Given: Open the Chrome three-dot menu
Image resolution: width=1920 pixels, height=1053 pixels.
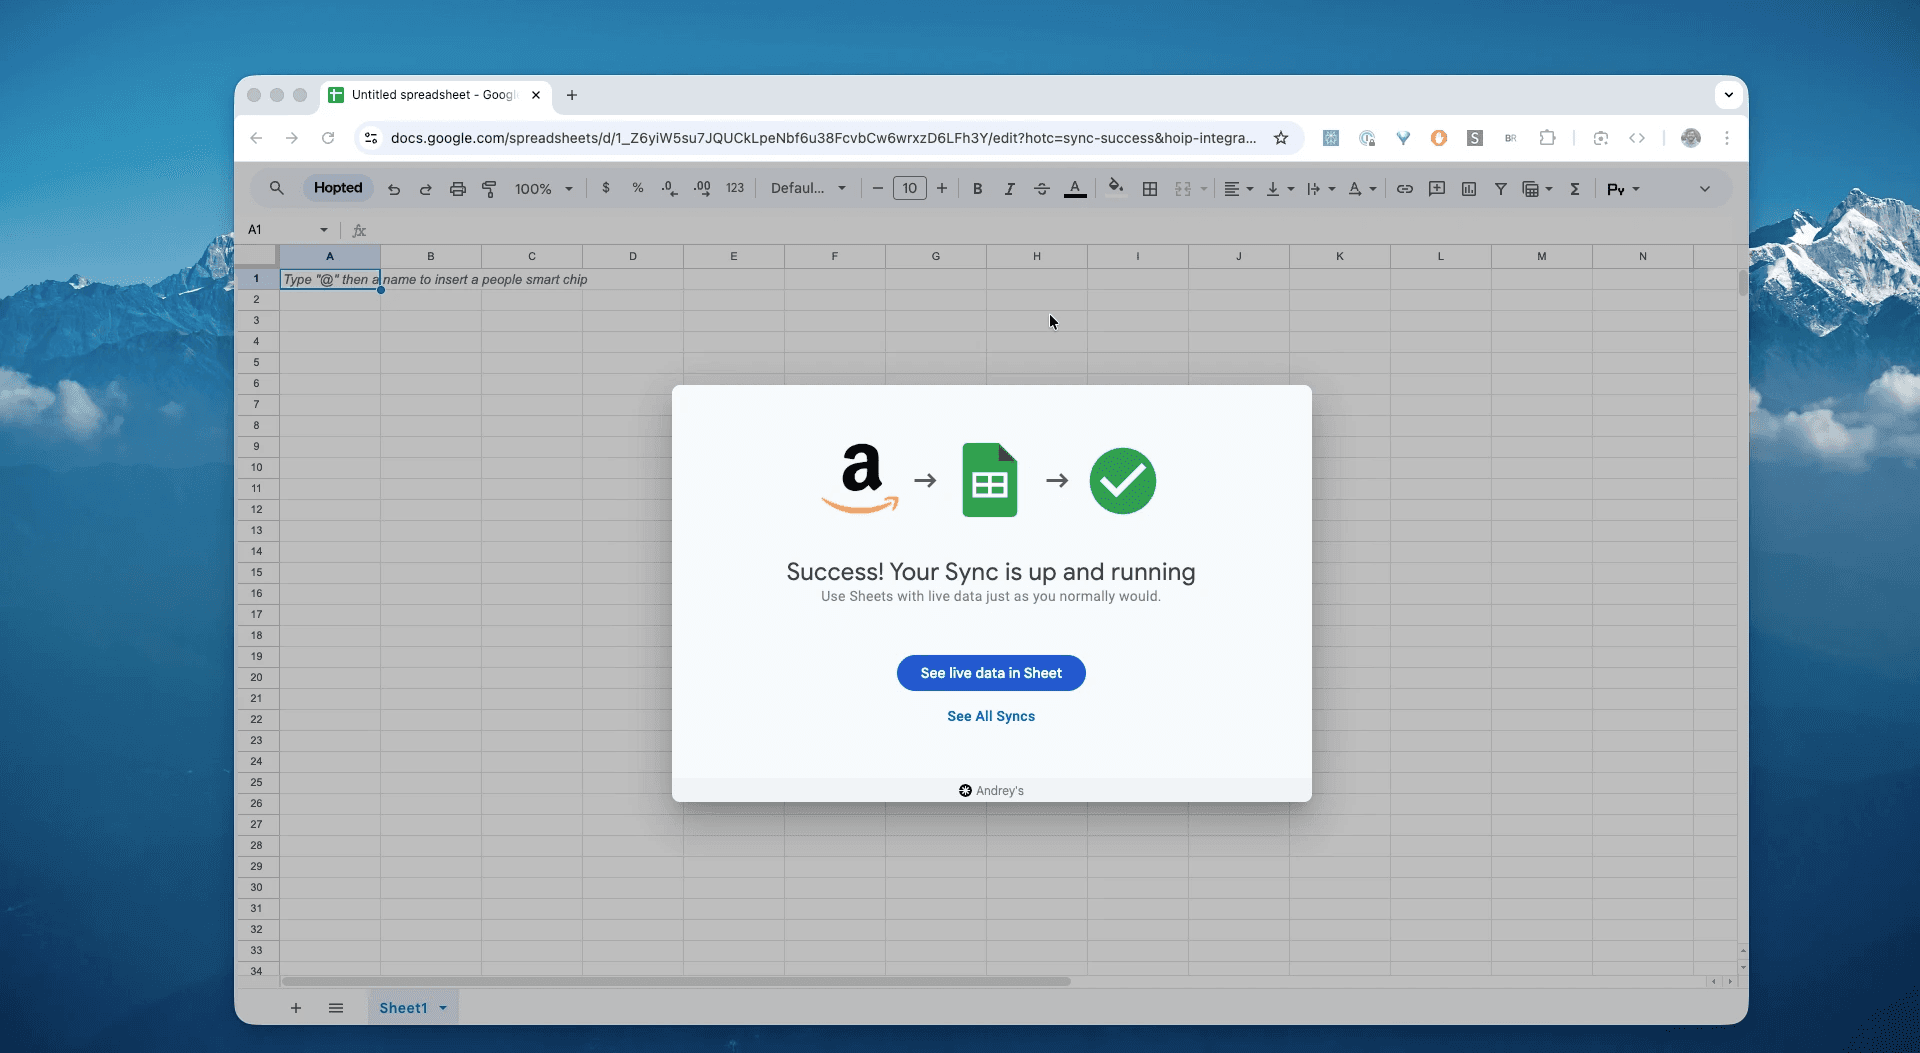Looking at the screenshot, I should tap(1727, 138).
